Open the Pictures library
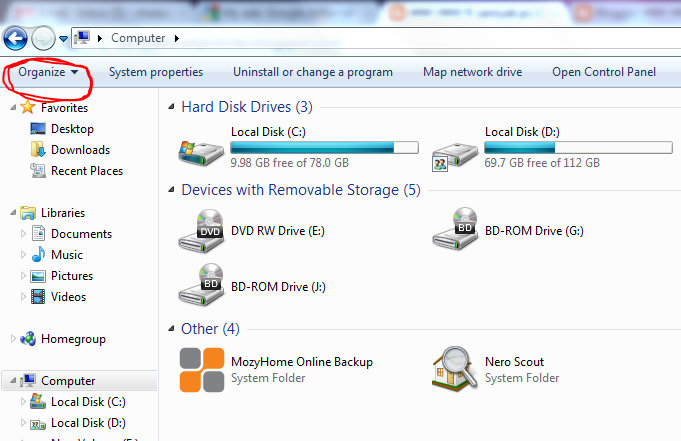This screenshot has height=441, width=681. pyautogui.click(x=72, y=276)
